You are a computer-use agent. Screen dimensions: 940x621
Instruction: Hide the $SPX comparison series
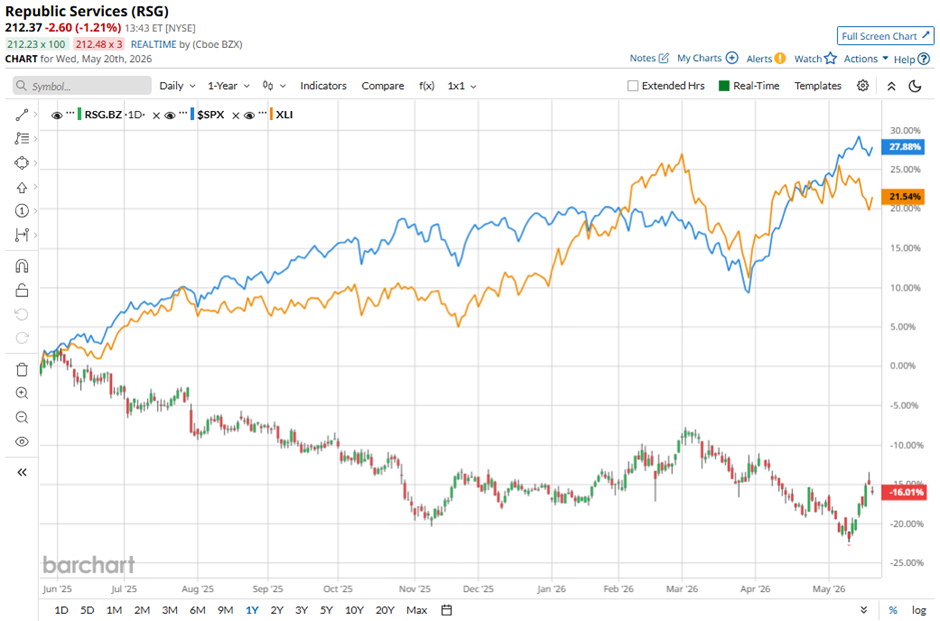170,115
